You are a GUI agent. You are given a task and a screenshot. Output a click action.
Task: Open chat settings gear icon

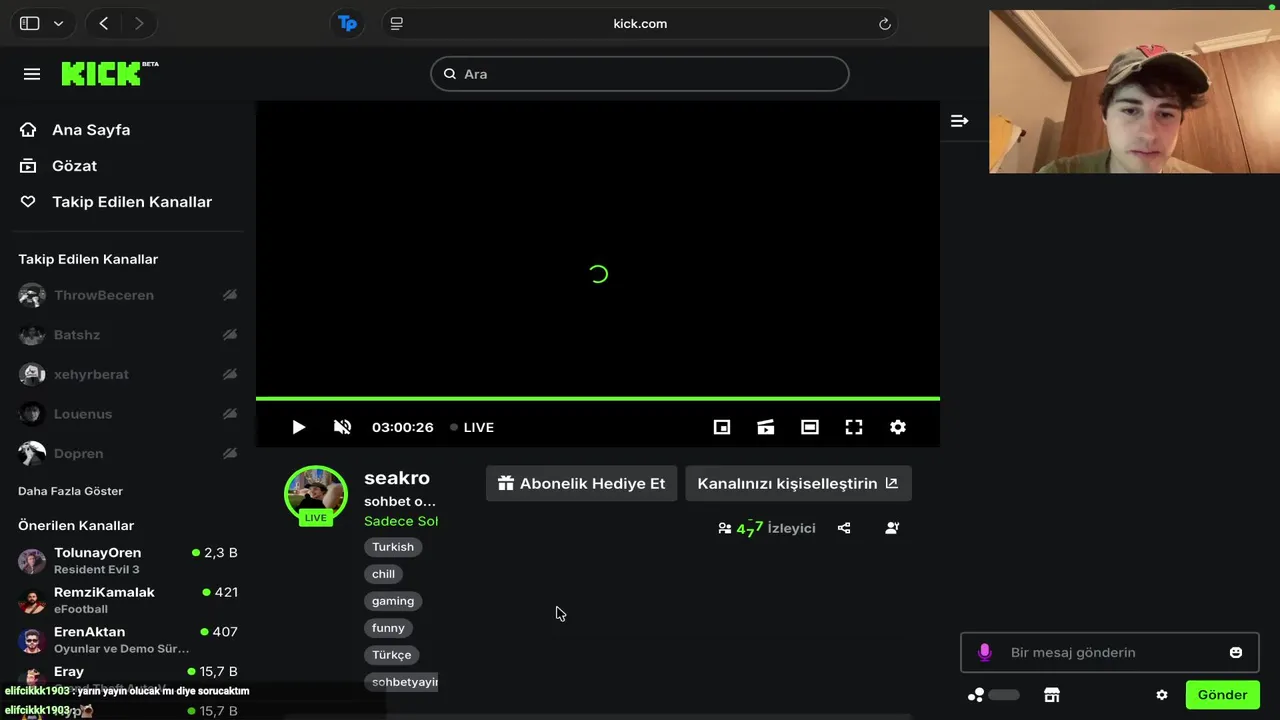click(x=1162, y=695)
